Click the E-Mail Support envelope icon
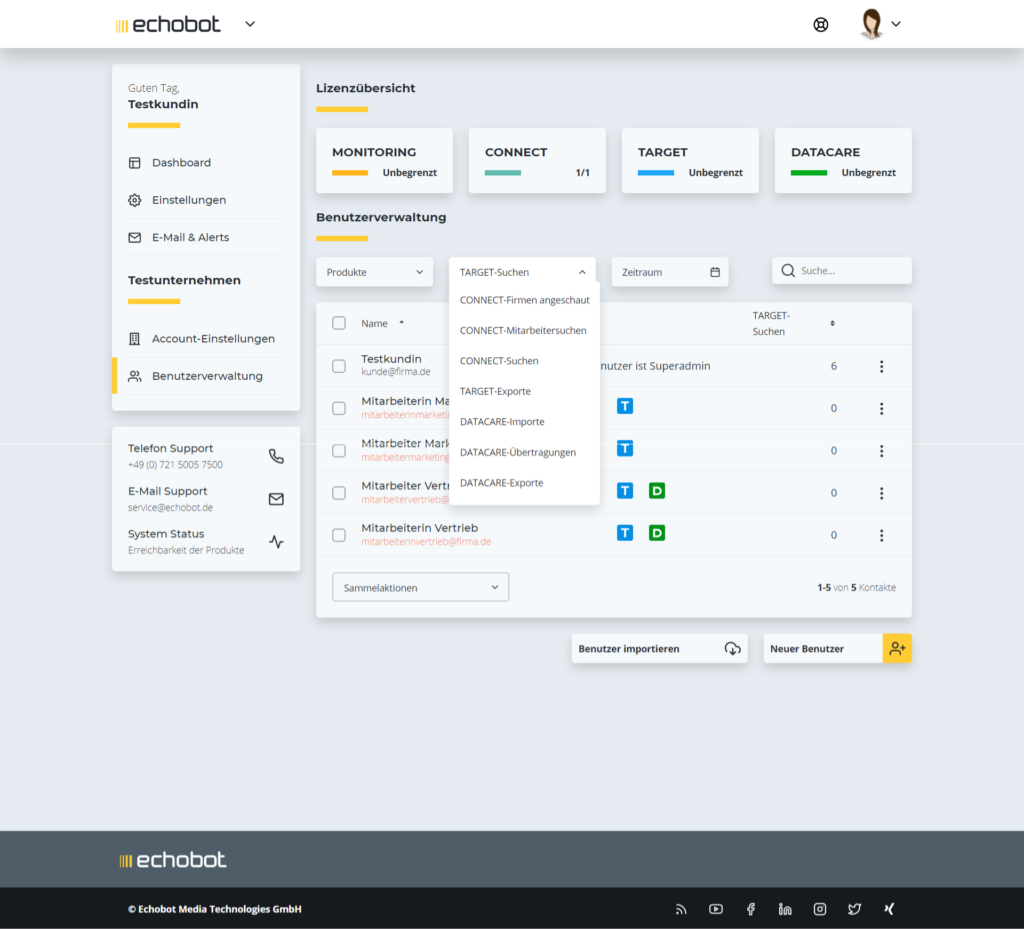The image size is (1024, 929). (x=276, y=499)
